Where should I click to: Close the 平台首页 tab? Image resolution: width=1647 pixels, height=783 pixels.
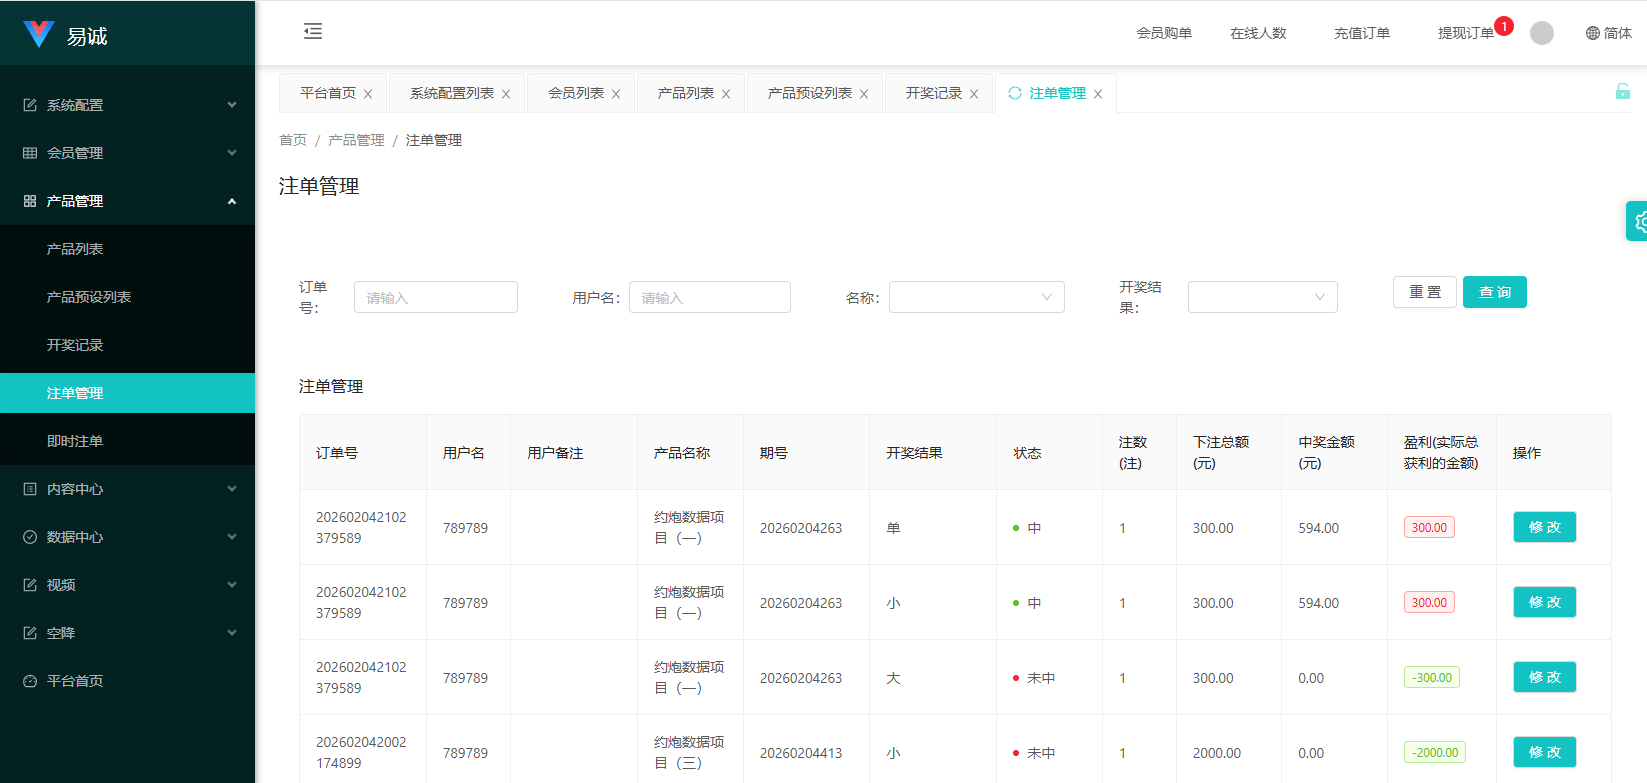(368, 94)
